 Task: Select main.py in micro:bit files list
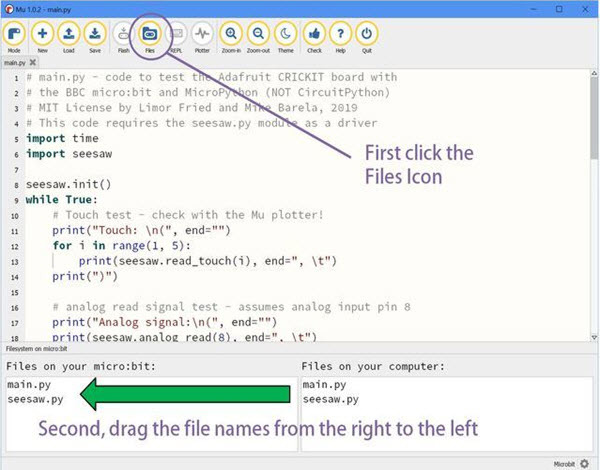(28, 385)
